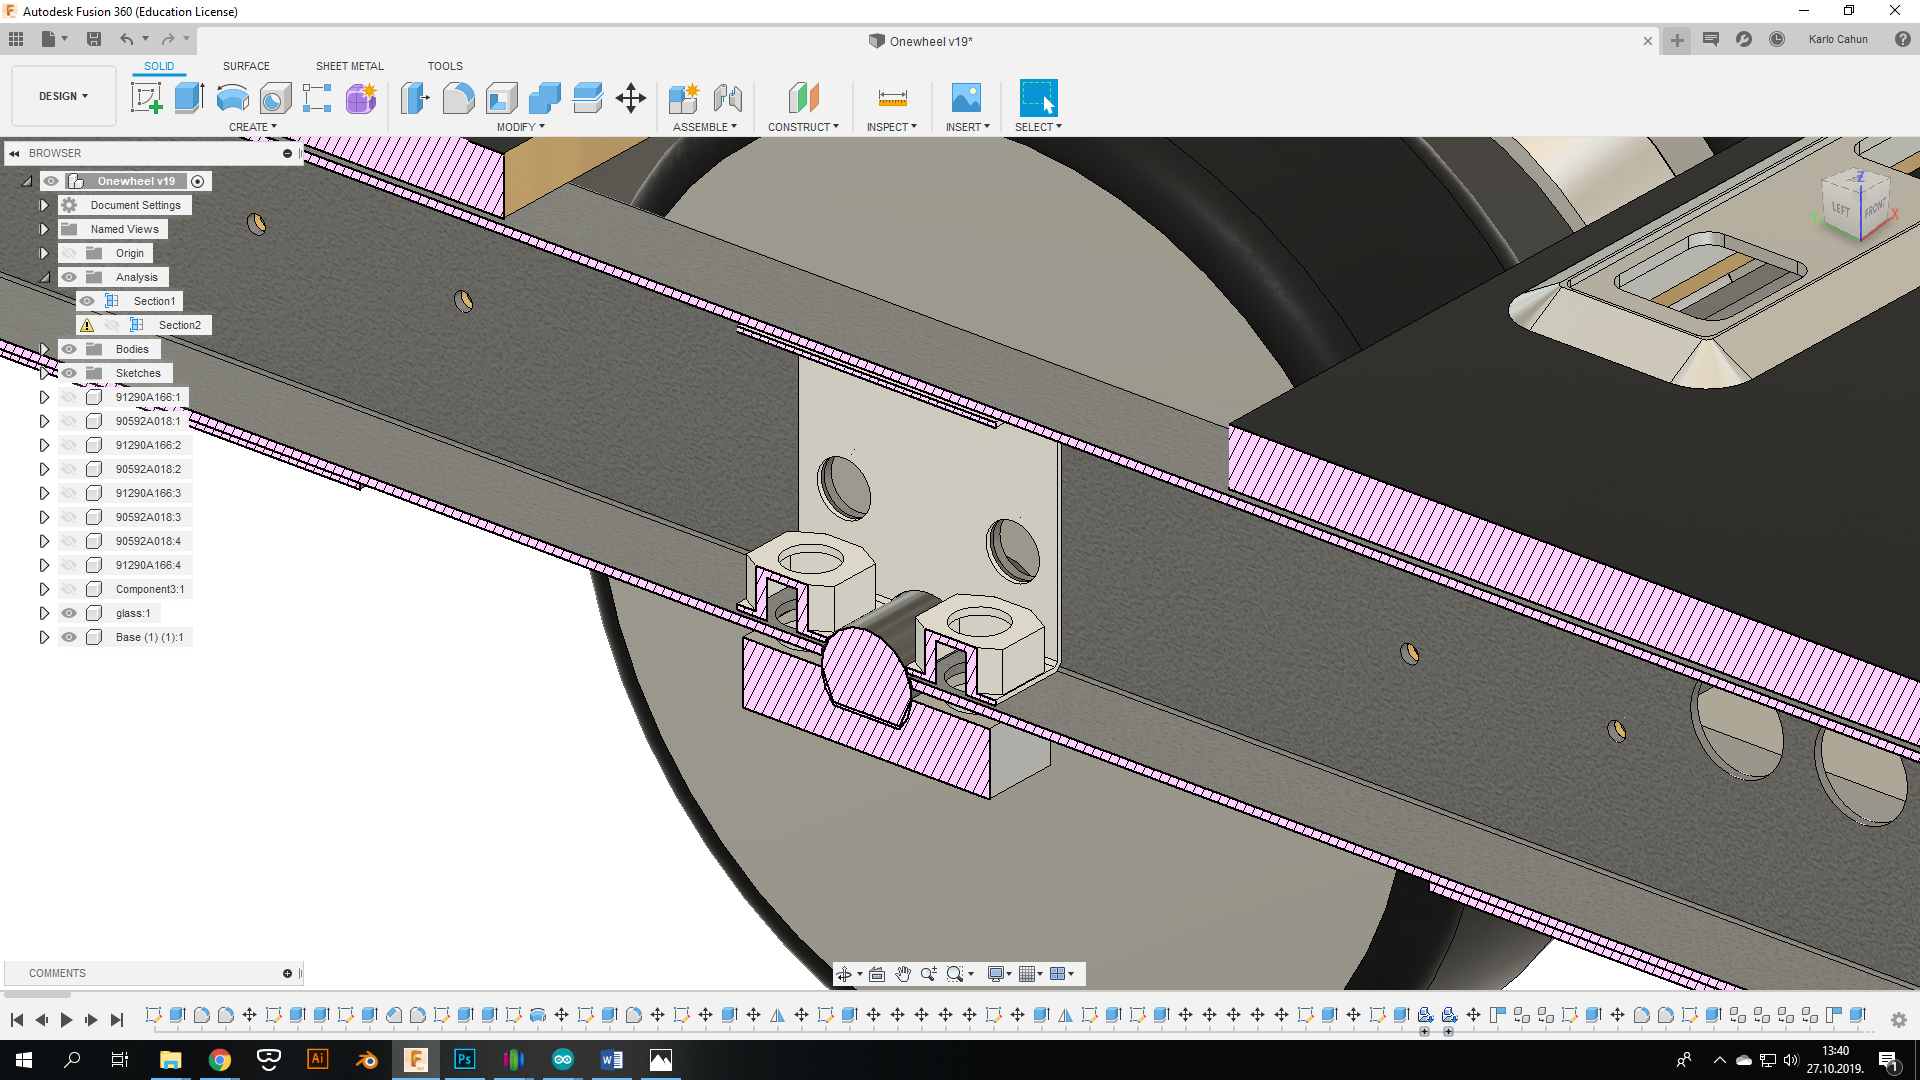This screenshot has width=1920, height=1080.
Task: Select the Pan hand tool
Action: pos(903,974)
